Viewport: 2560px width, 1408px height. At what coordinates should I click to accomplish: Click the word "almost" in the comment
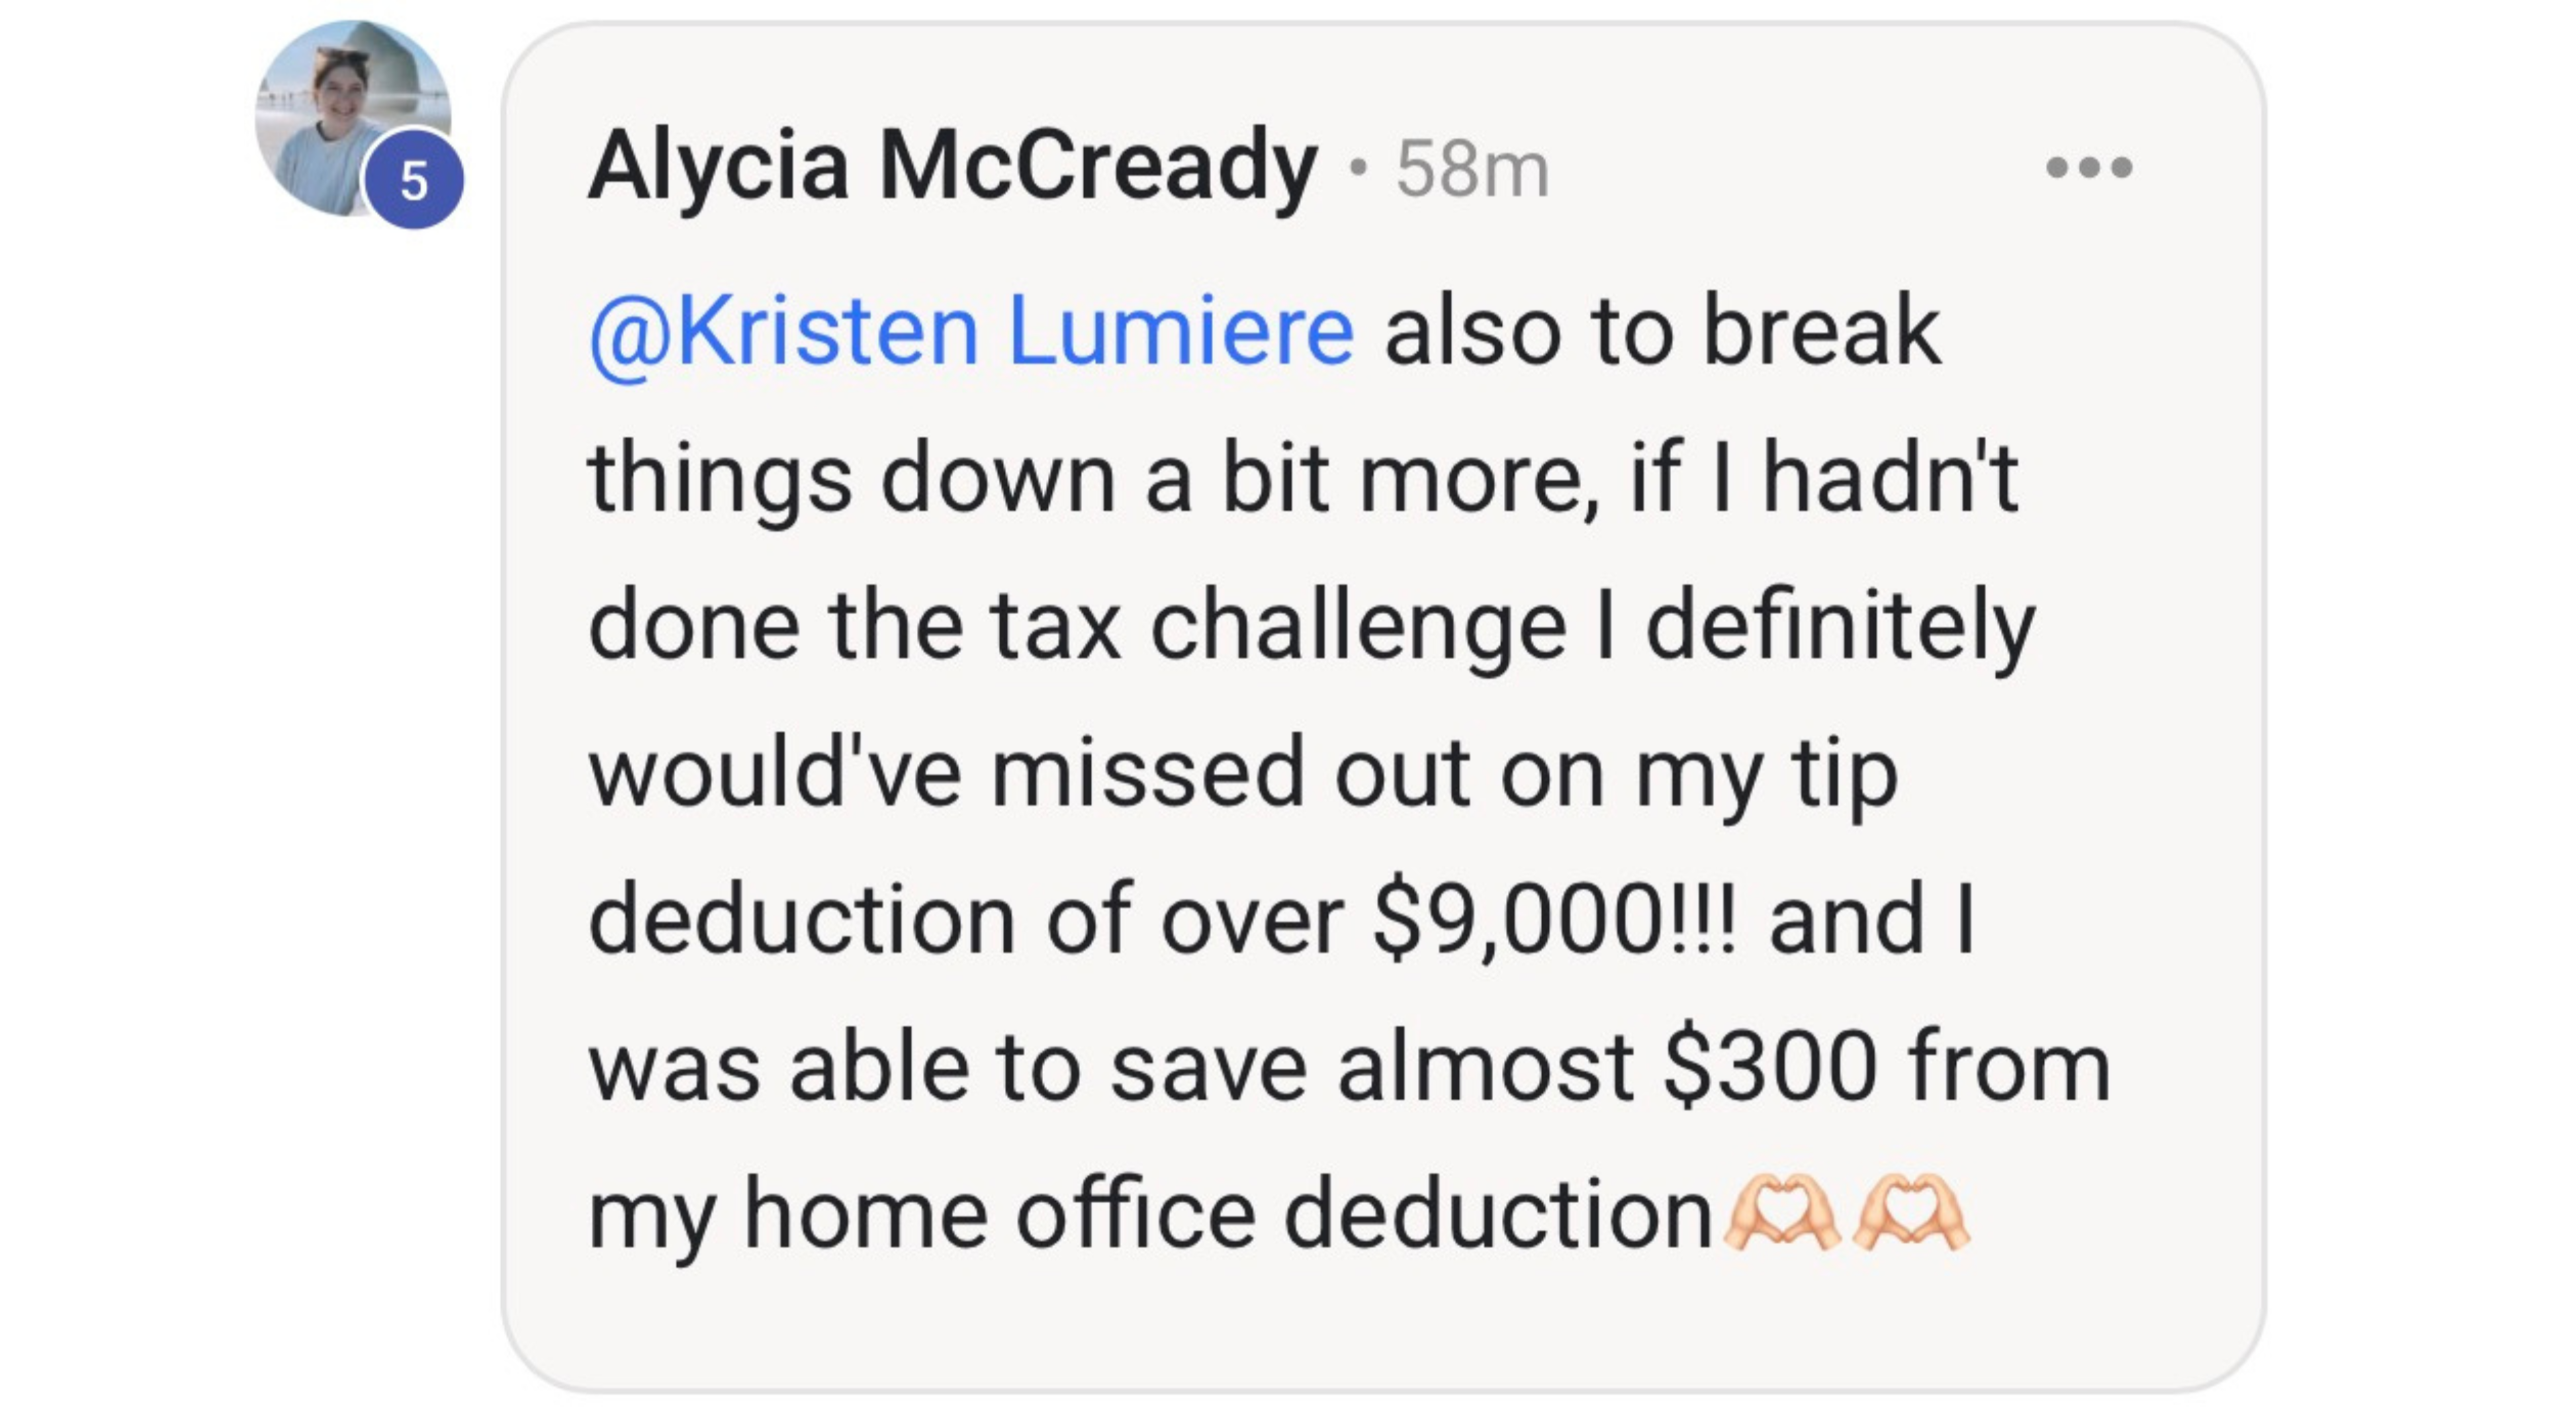coord(1486,1067)
